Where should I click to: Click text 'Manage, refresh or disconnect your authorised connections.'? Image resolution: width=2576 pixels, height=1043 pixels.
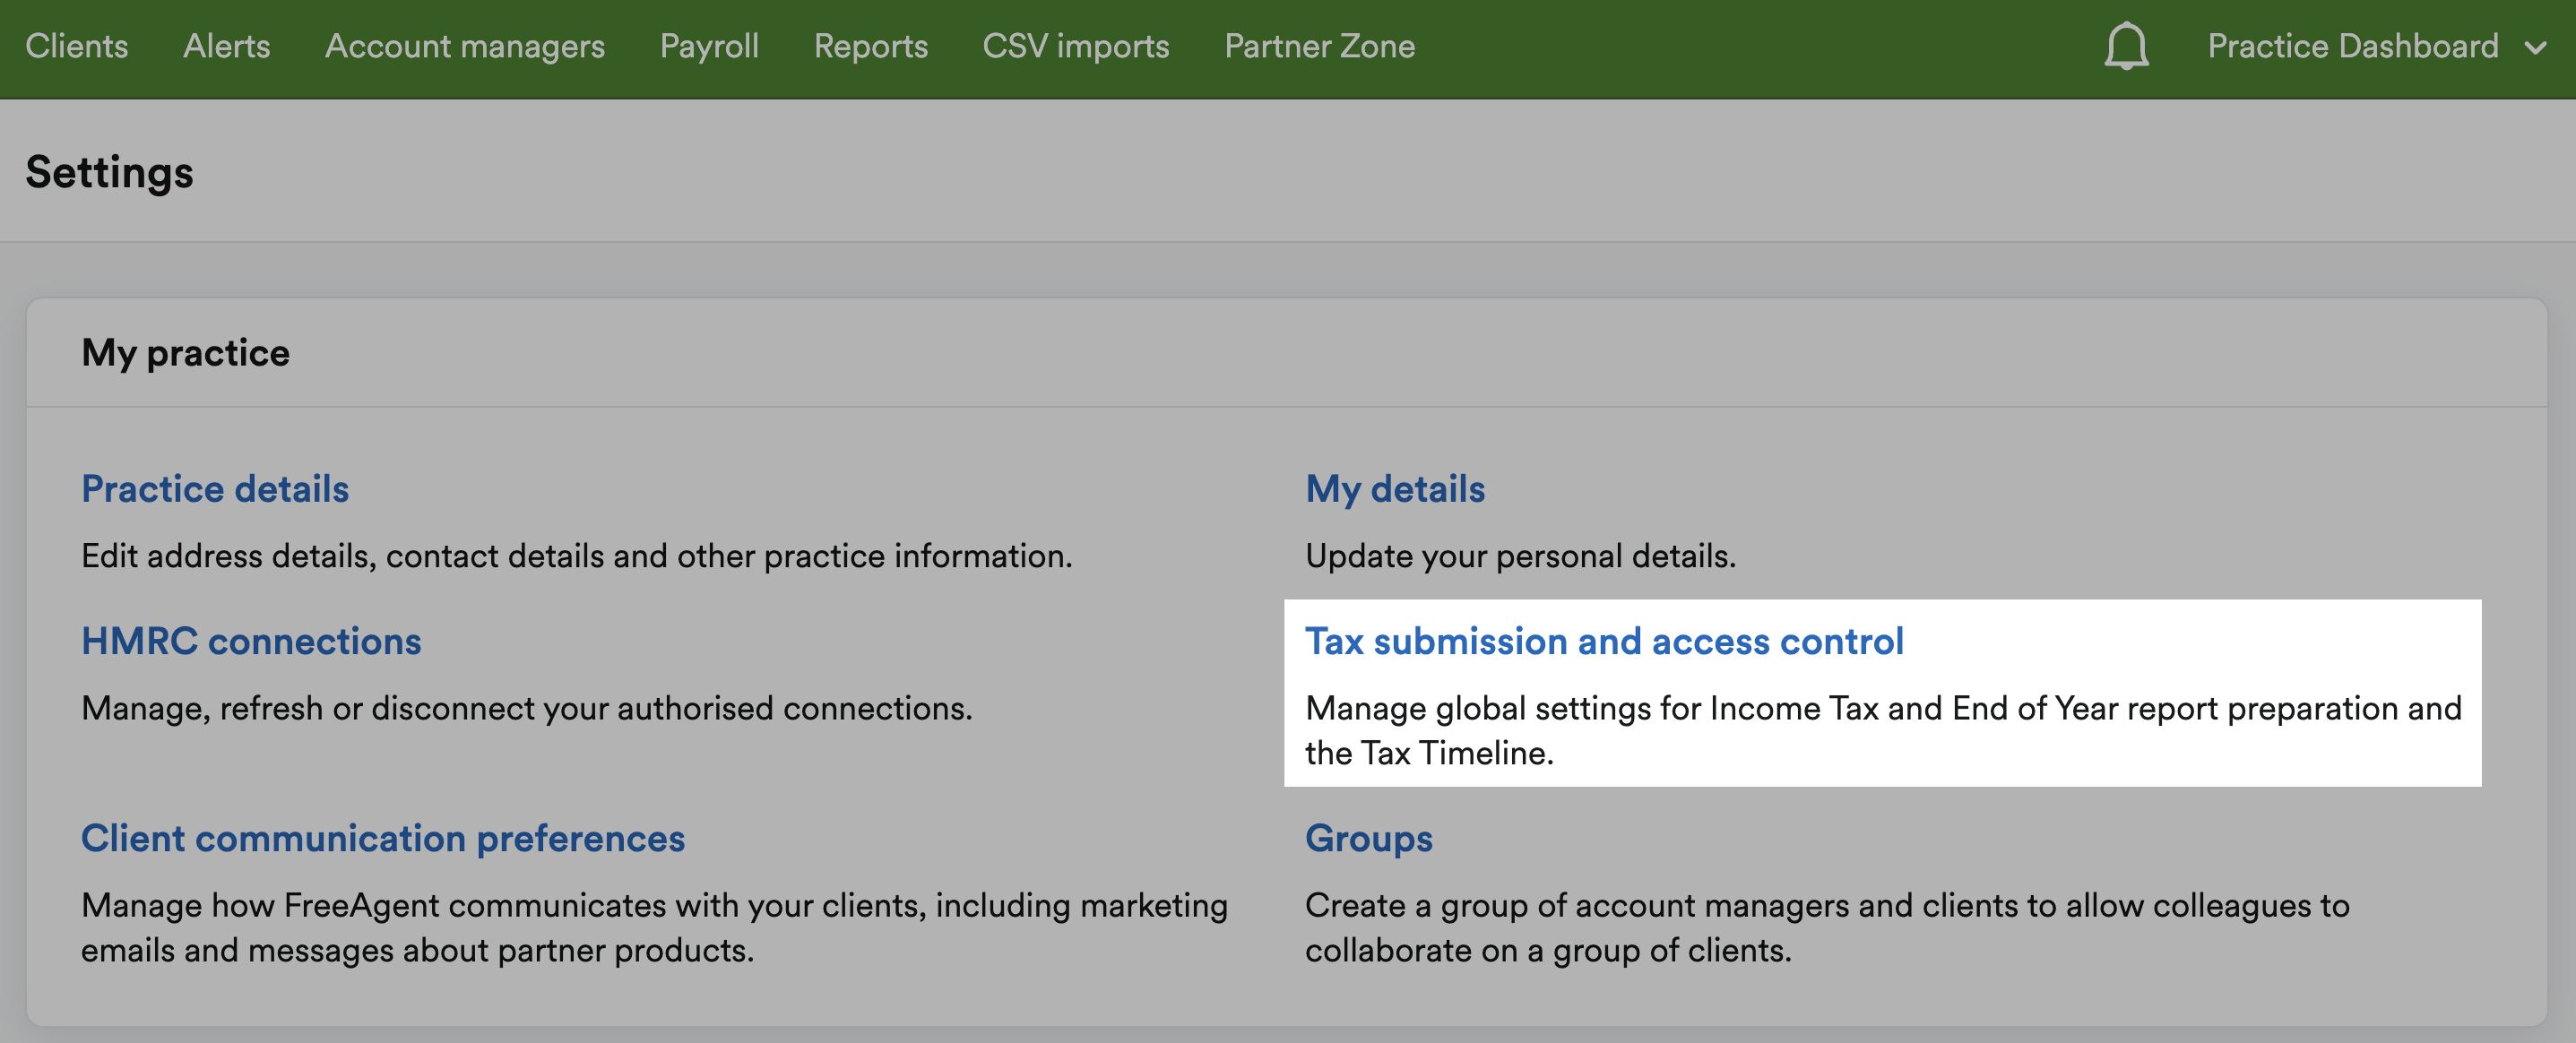pos(527,708)
